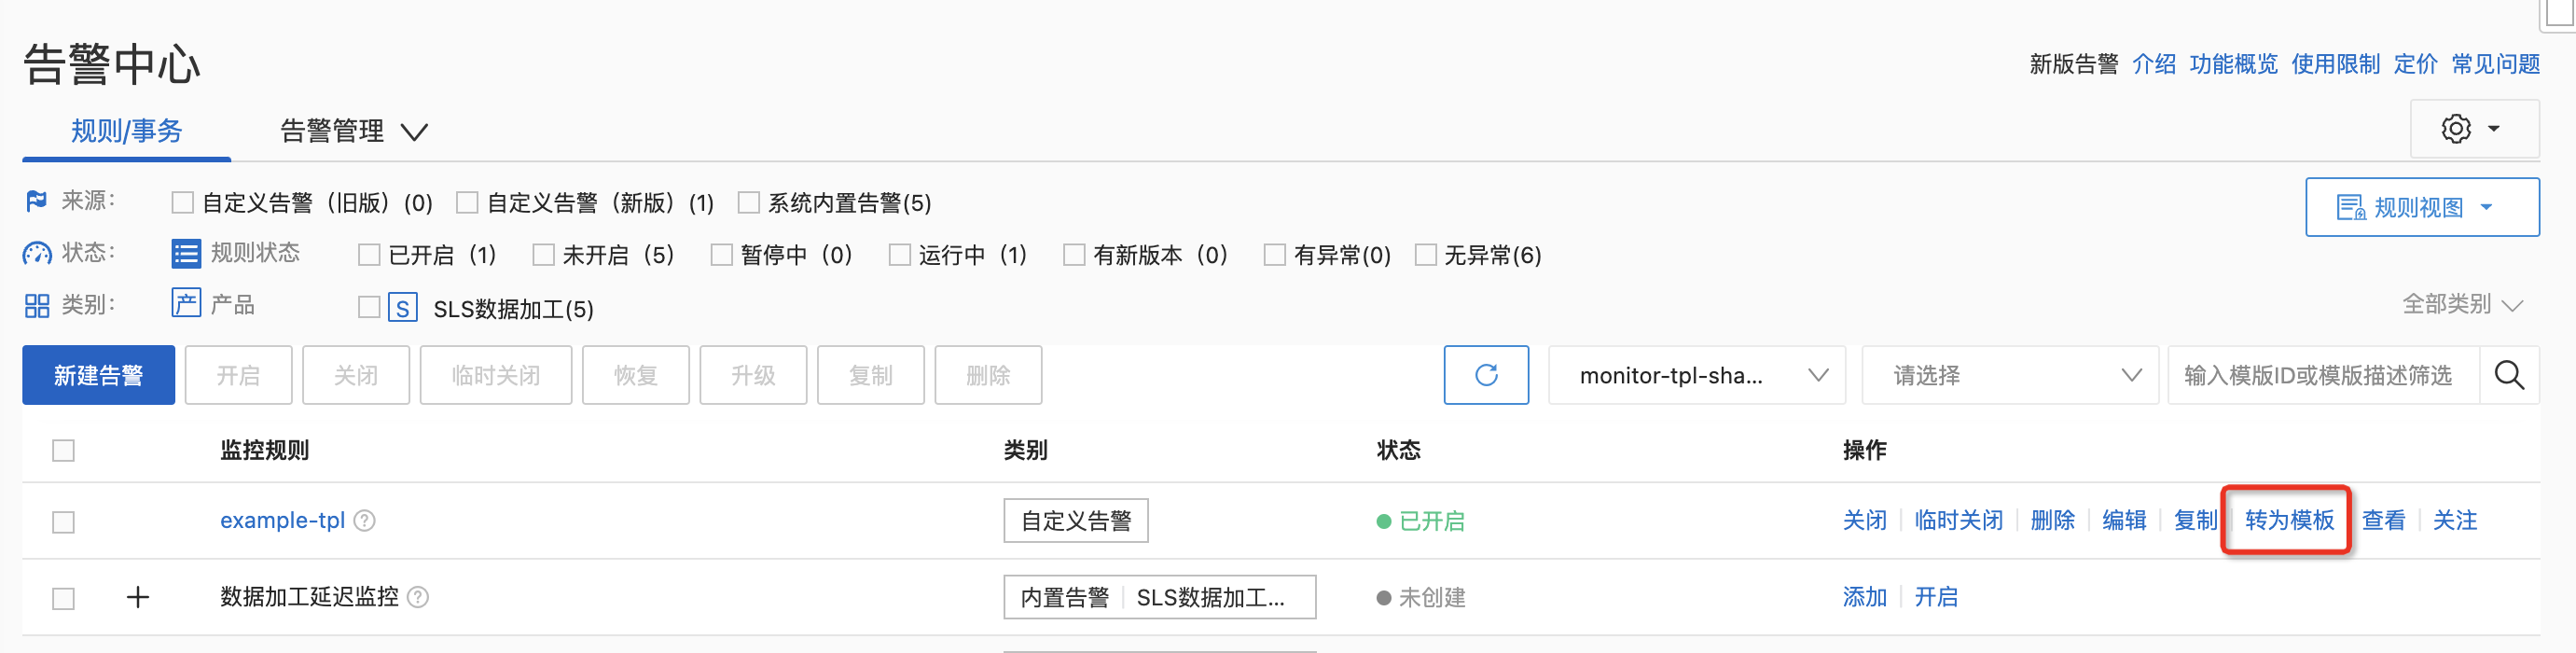Focus the 输入模版ID或模版描述筛选 search field

click(2323, 375)
